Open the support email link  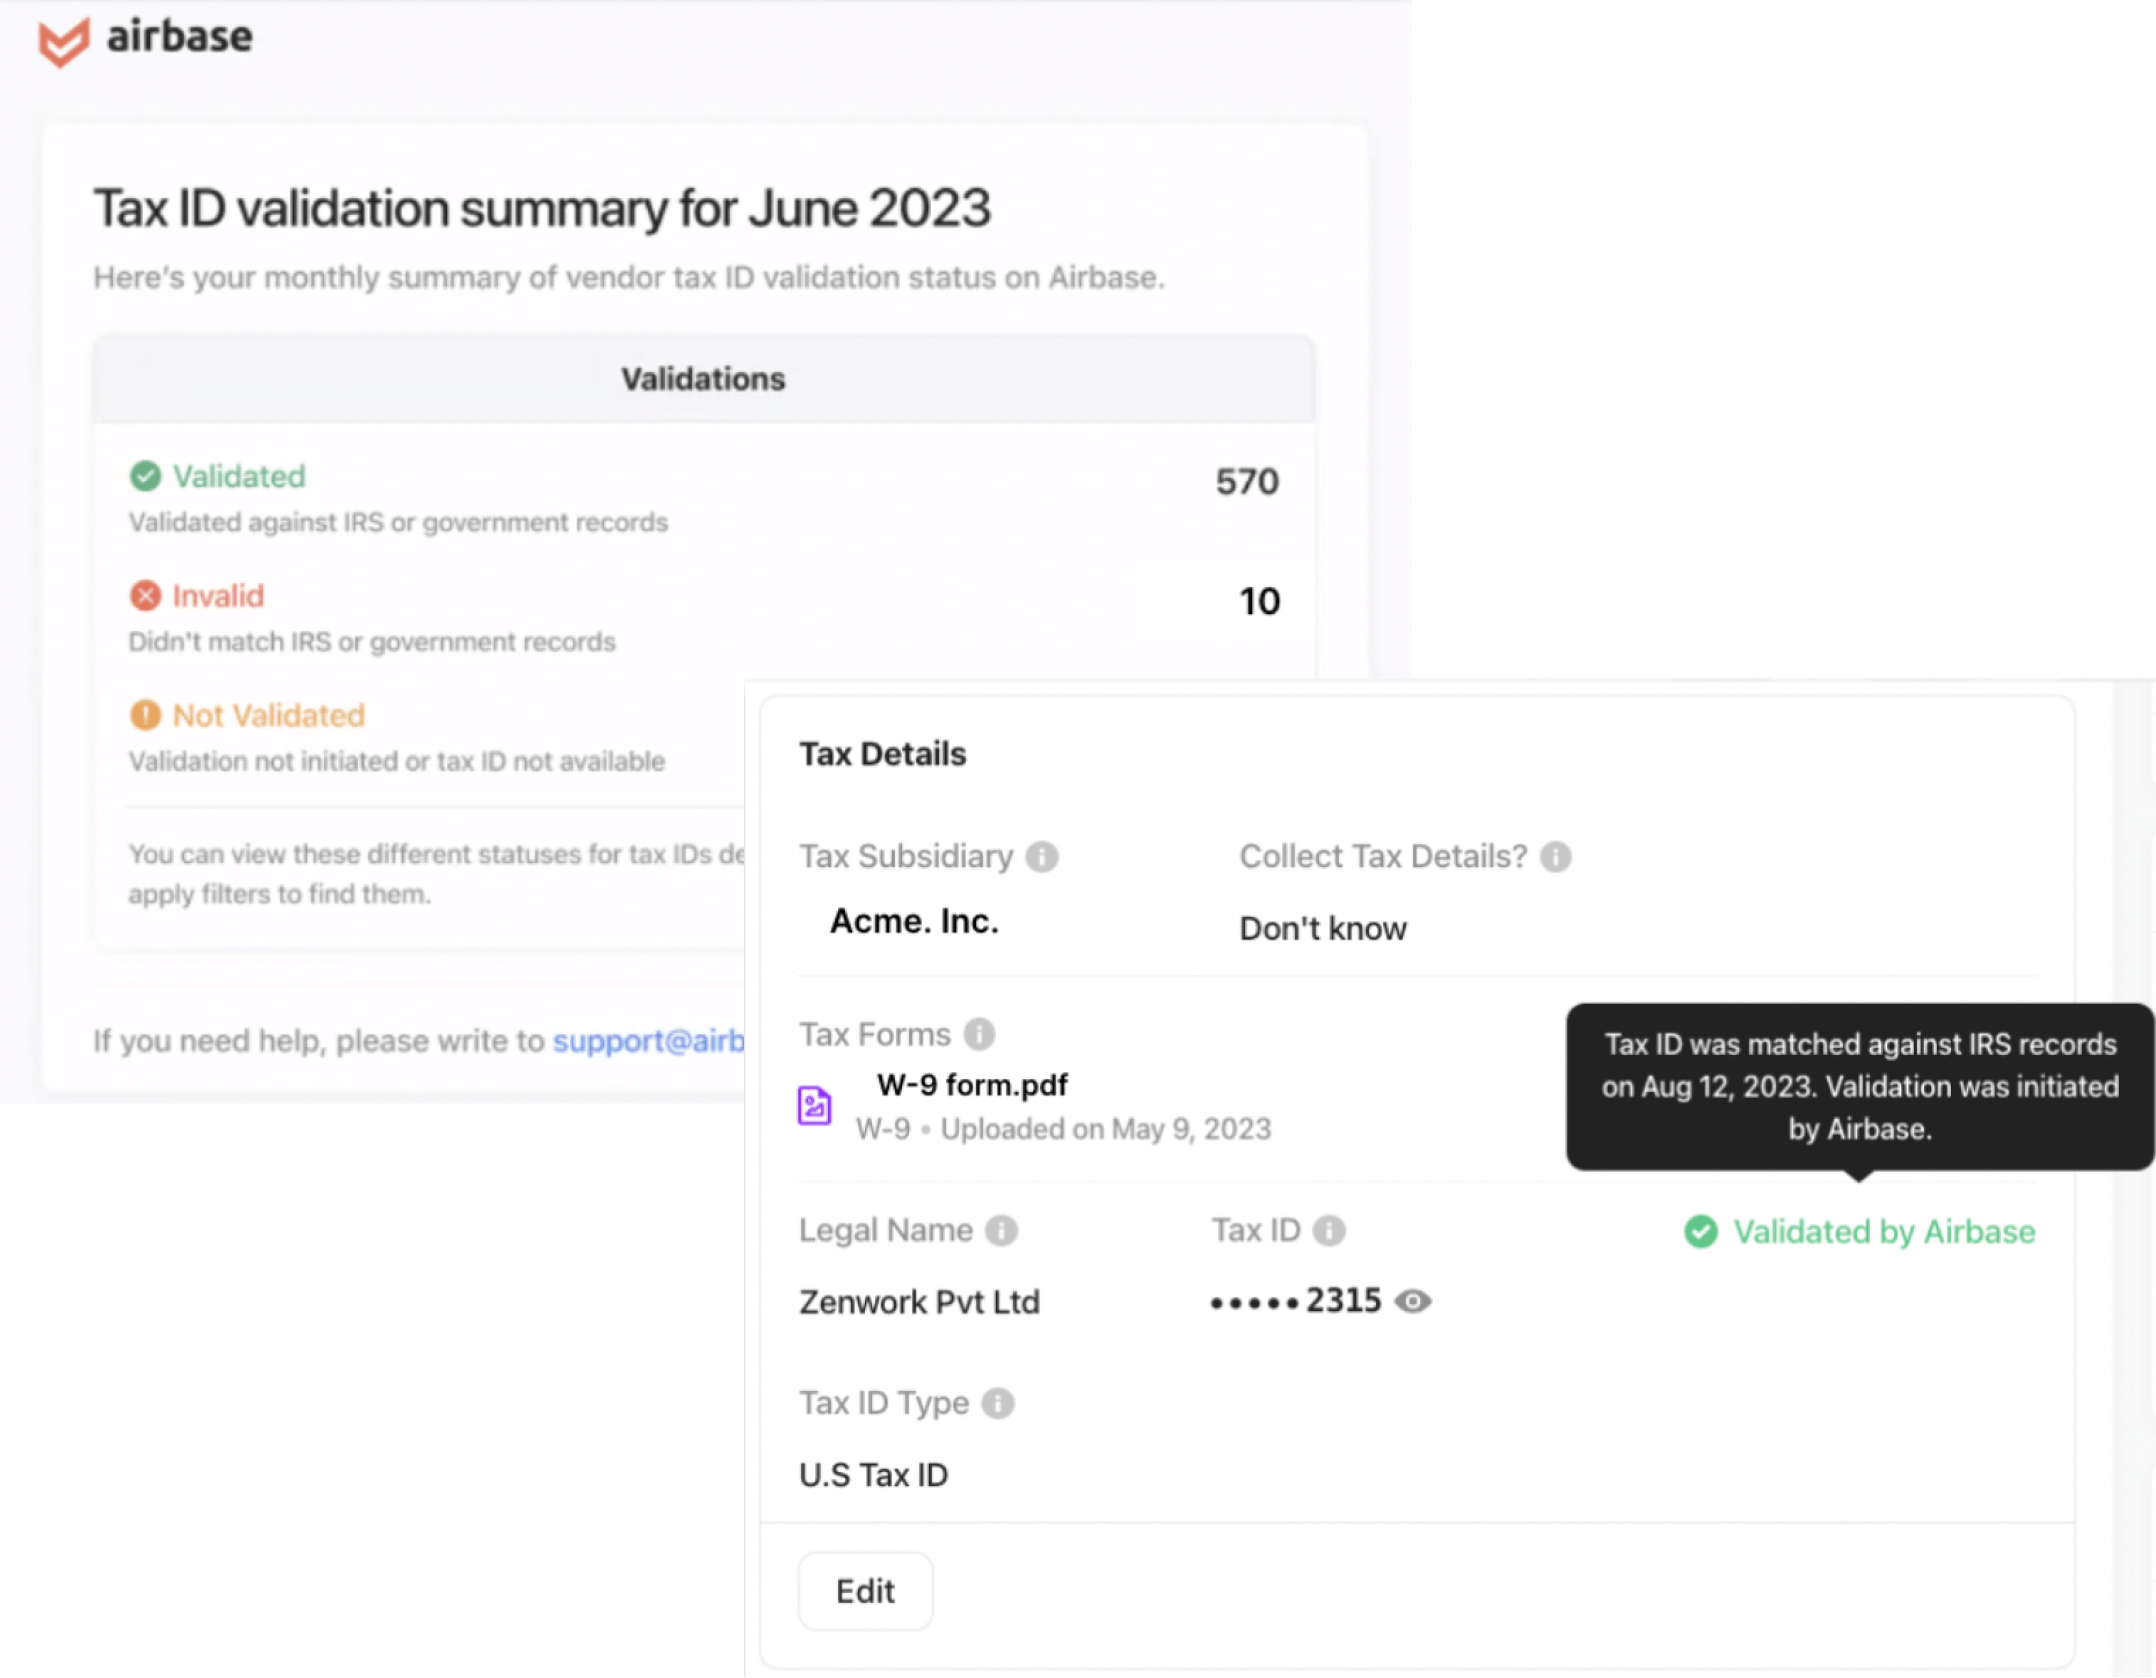649,1041
